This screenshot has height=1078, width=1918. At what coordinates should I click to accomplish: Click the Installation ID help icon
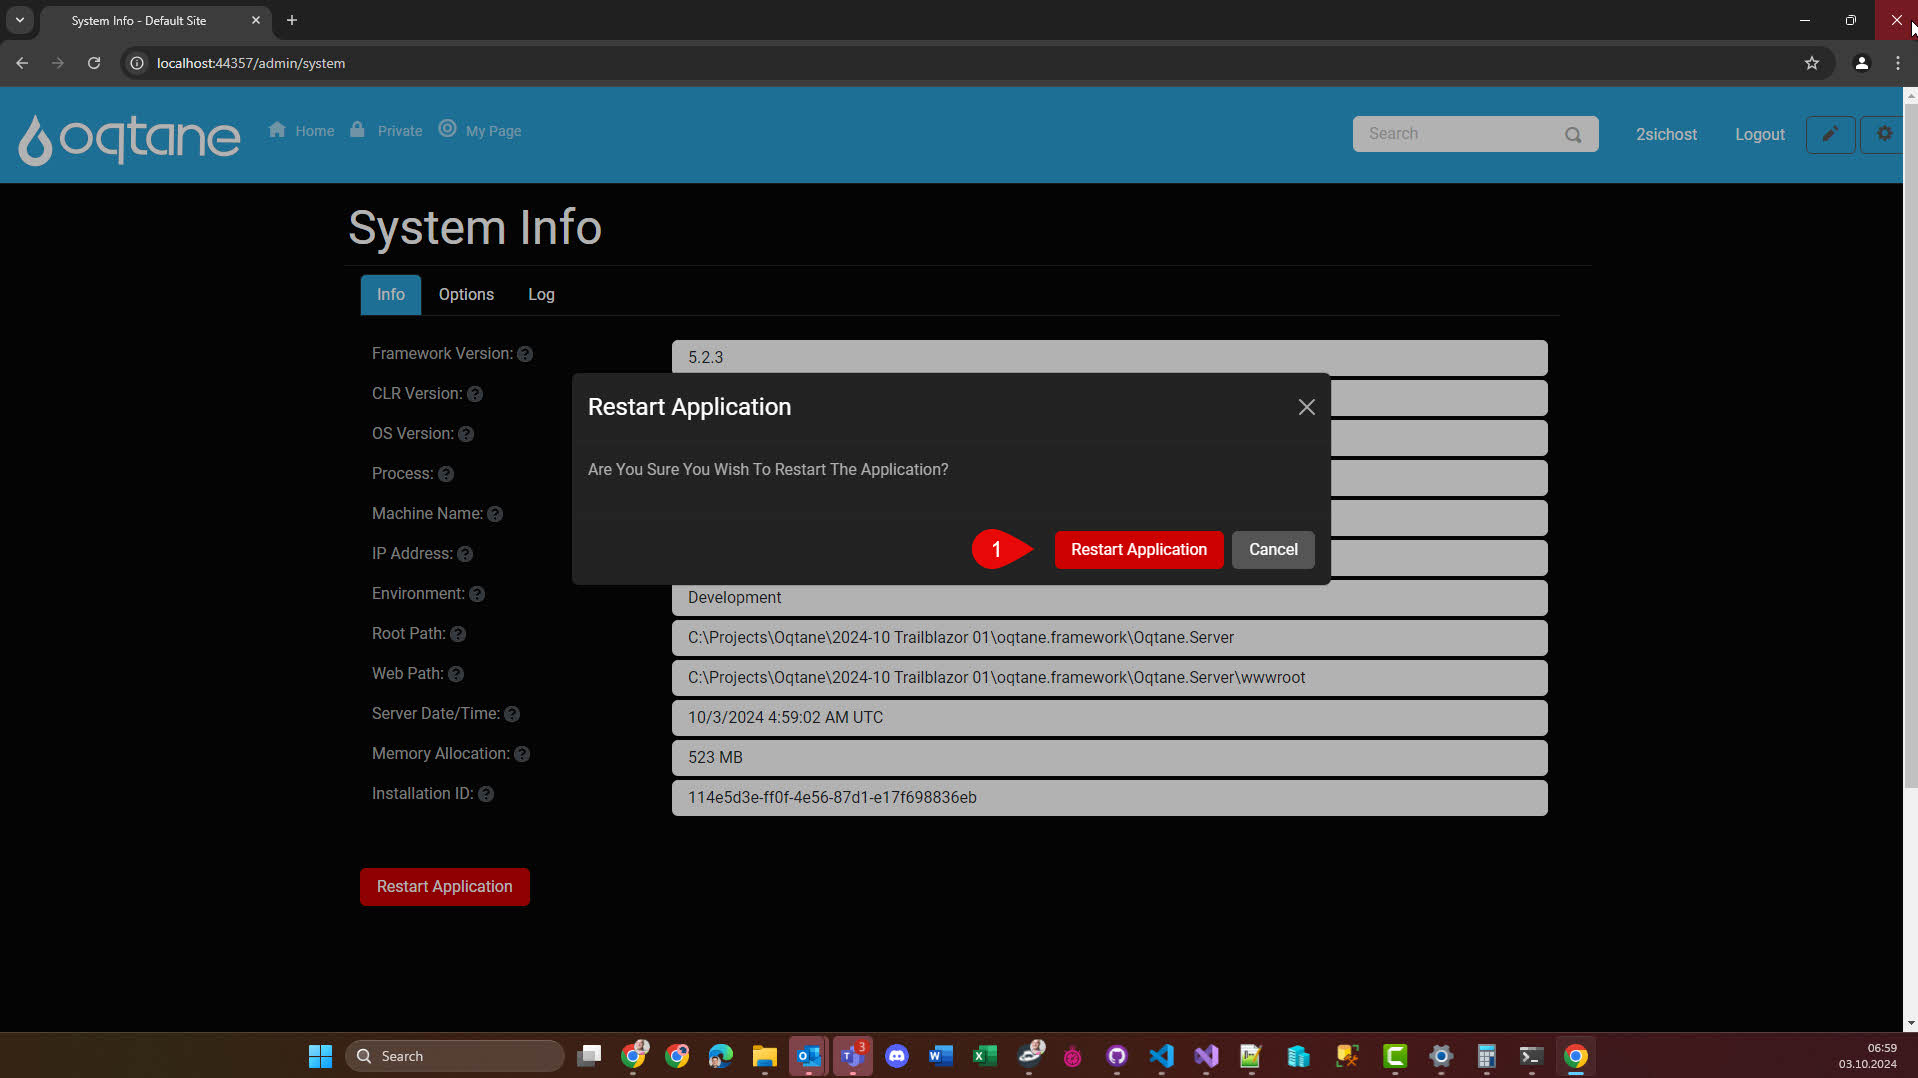pyautogui.click(x=486, y=794)
